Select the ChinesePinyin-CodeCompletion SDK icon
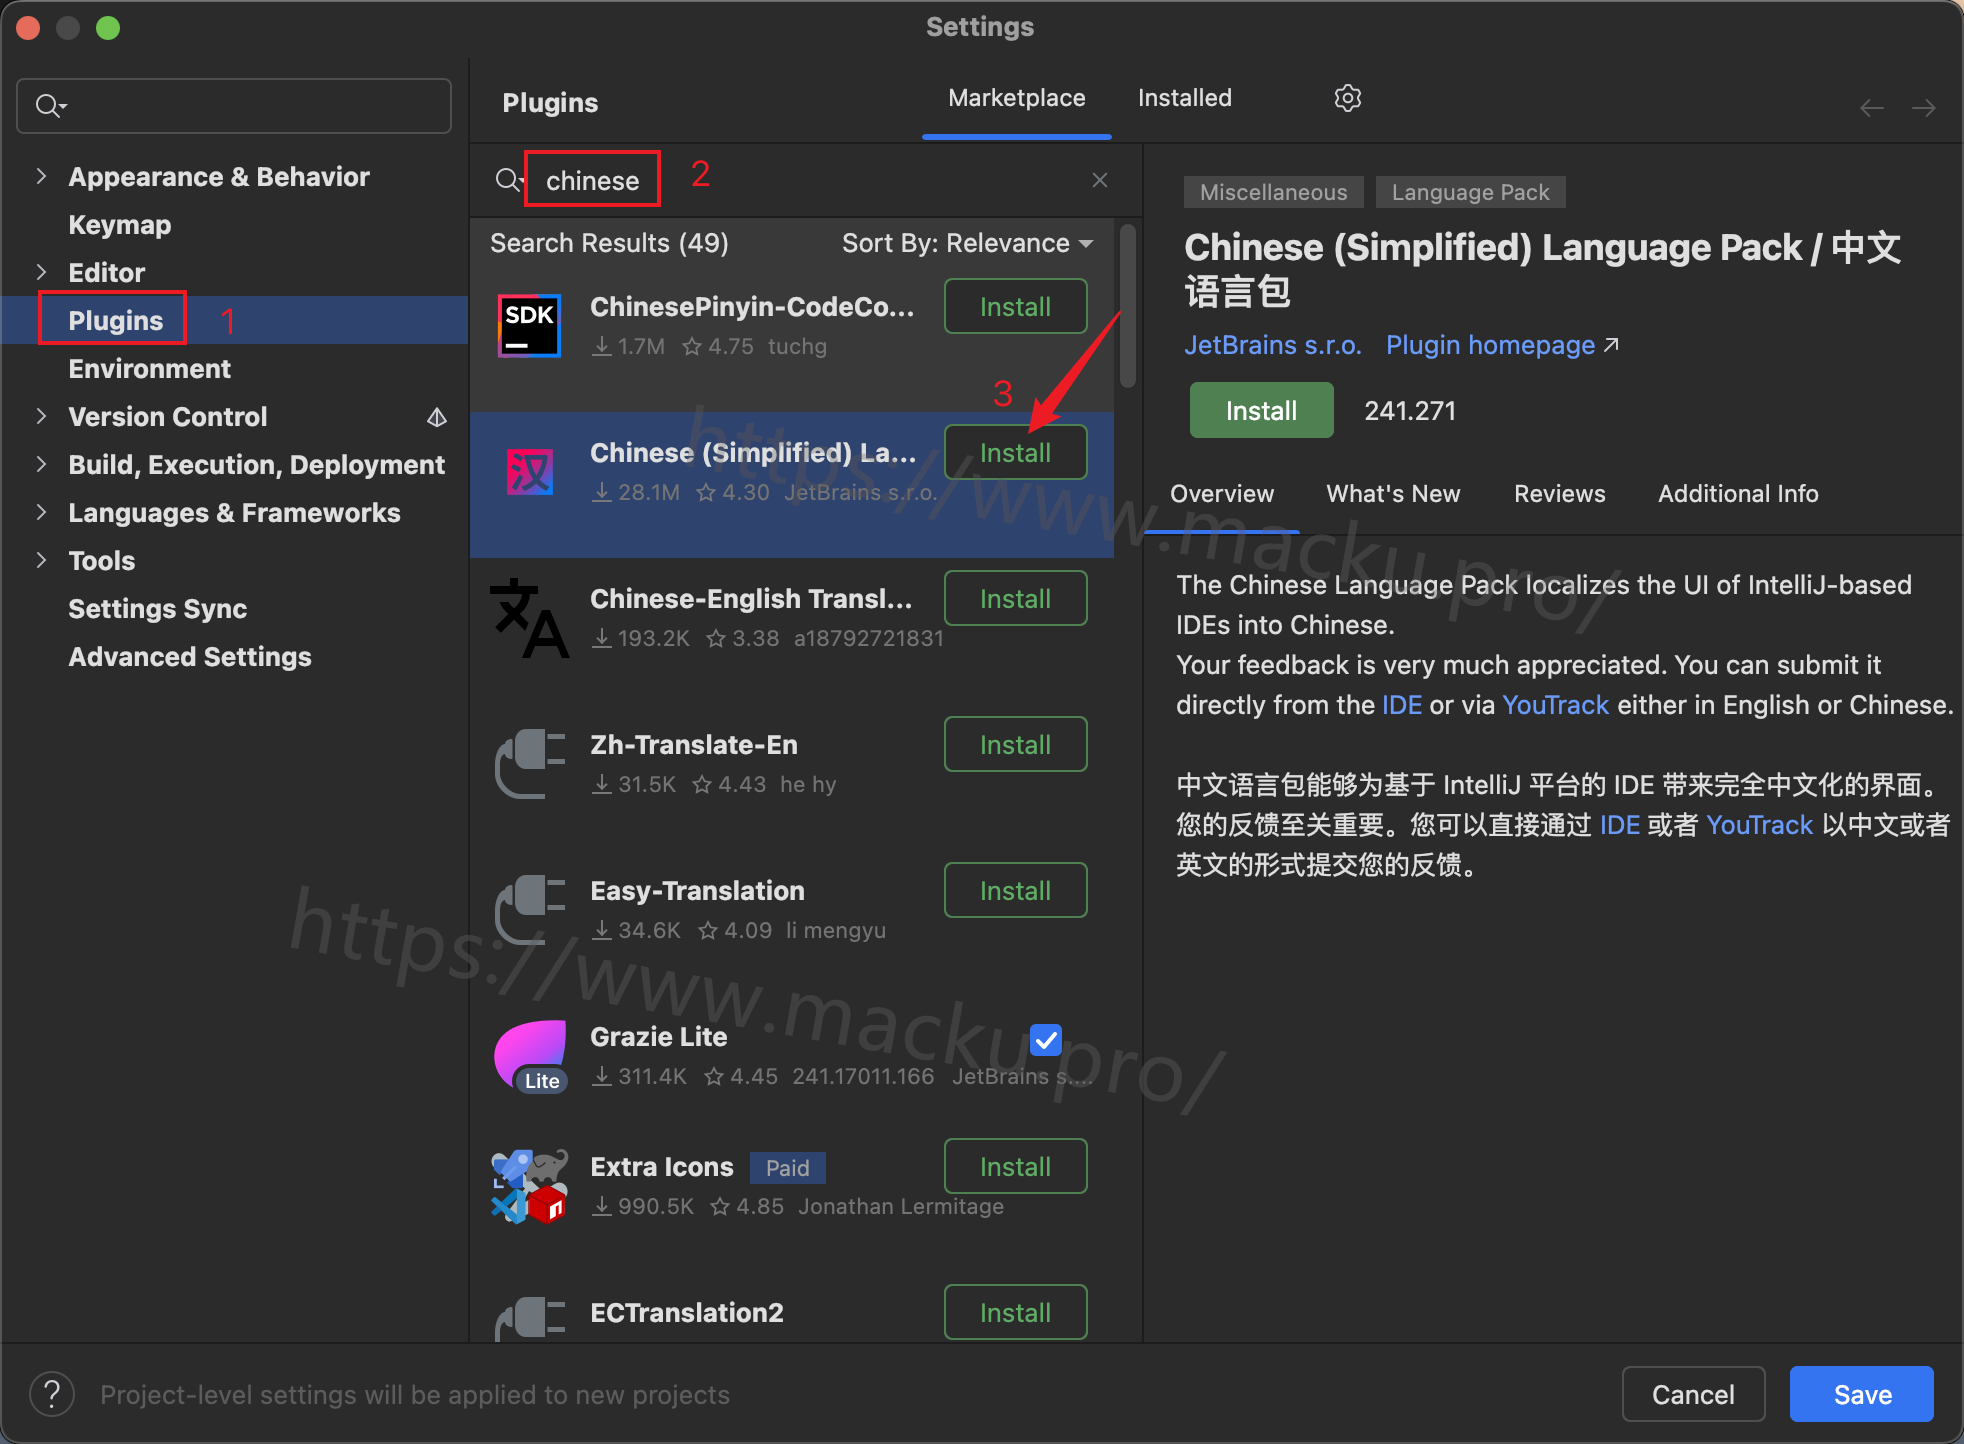Viewport: 1964px width, 1444px height. point(529,325)
